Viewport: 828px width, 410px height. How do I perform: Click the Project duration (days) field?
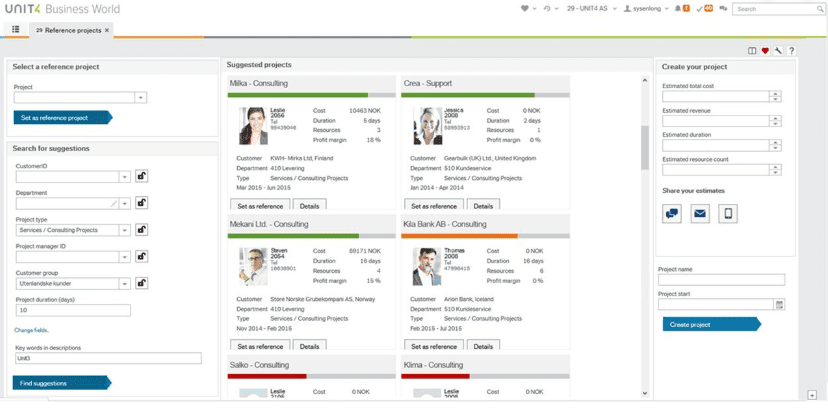[73, 310]
